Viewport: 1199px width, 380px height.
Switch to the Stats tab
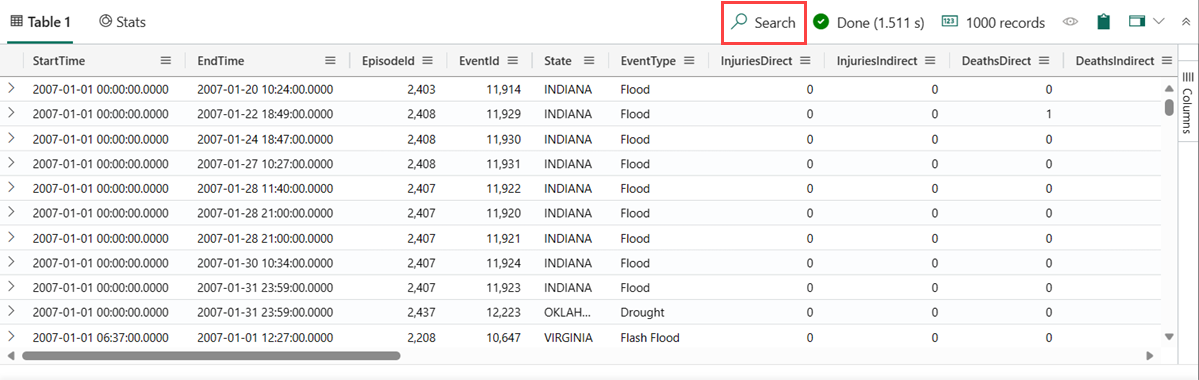(122, 22)
